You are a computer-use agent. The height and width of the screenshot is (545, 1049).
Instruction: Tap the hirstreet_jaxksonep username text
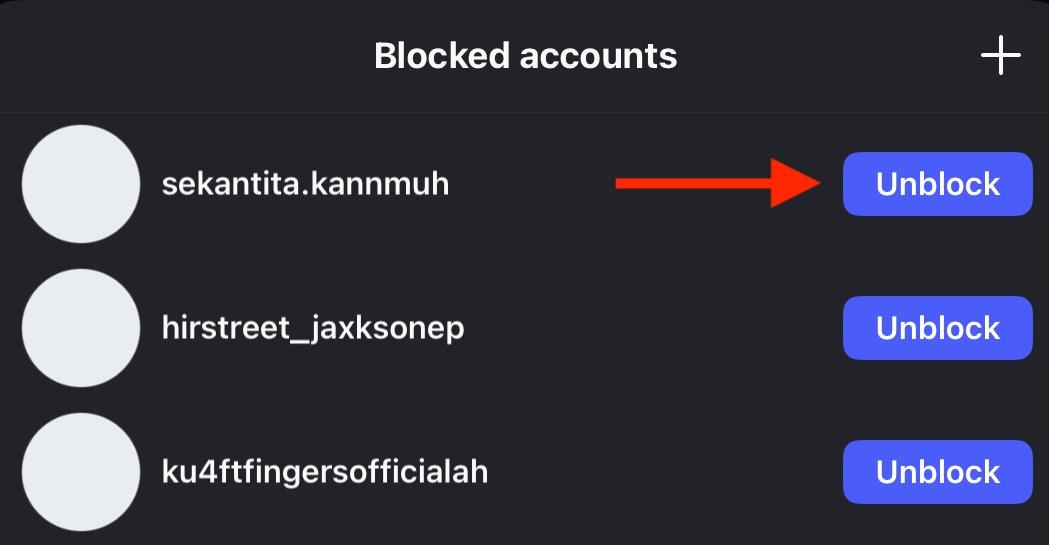click(x=313, y=328)
